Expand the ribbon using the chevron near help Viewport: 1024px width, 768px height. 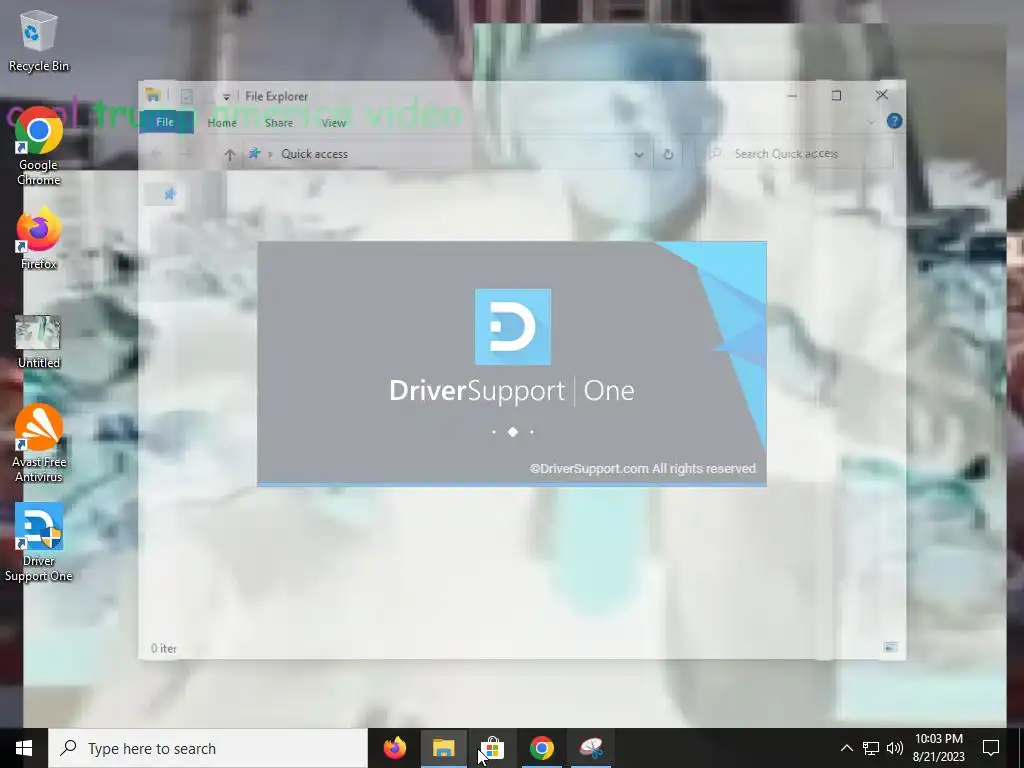[871, 122]
